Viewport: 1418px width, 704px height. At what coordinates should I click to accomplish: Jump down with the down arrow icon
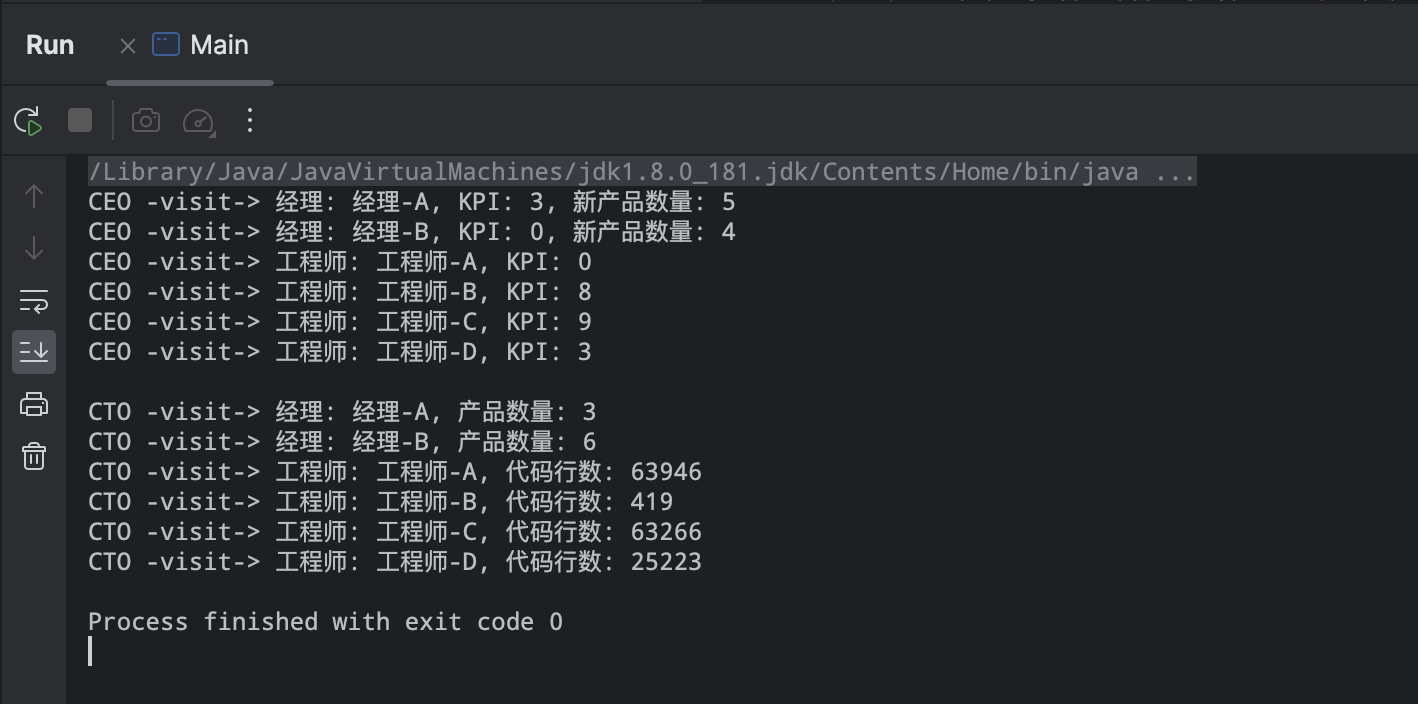click(34, 248)
